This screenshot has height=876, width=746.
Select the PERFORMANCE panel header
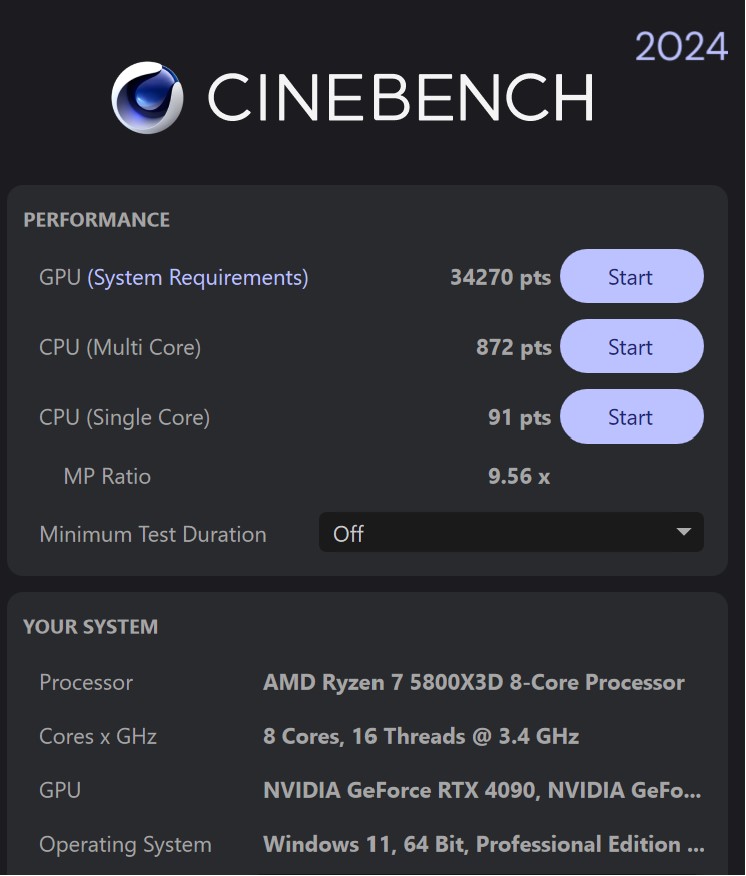(96, 219)
